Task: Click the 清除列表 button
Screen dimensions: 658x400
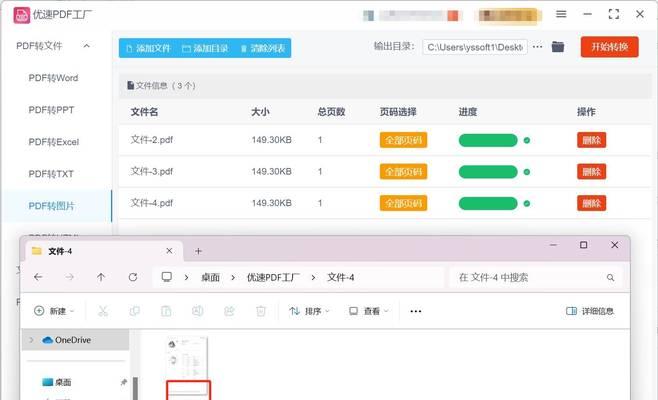Action: pyautogui.click(x=263, y=48)
